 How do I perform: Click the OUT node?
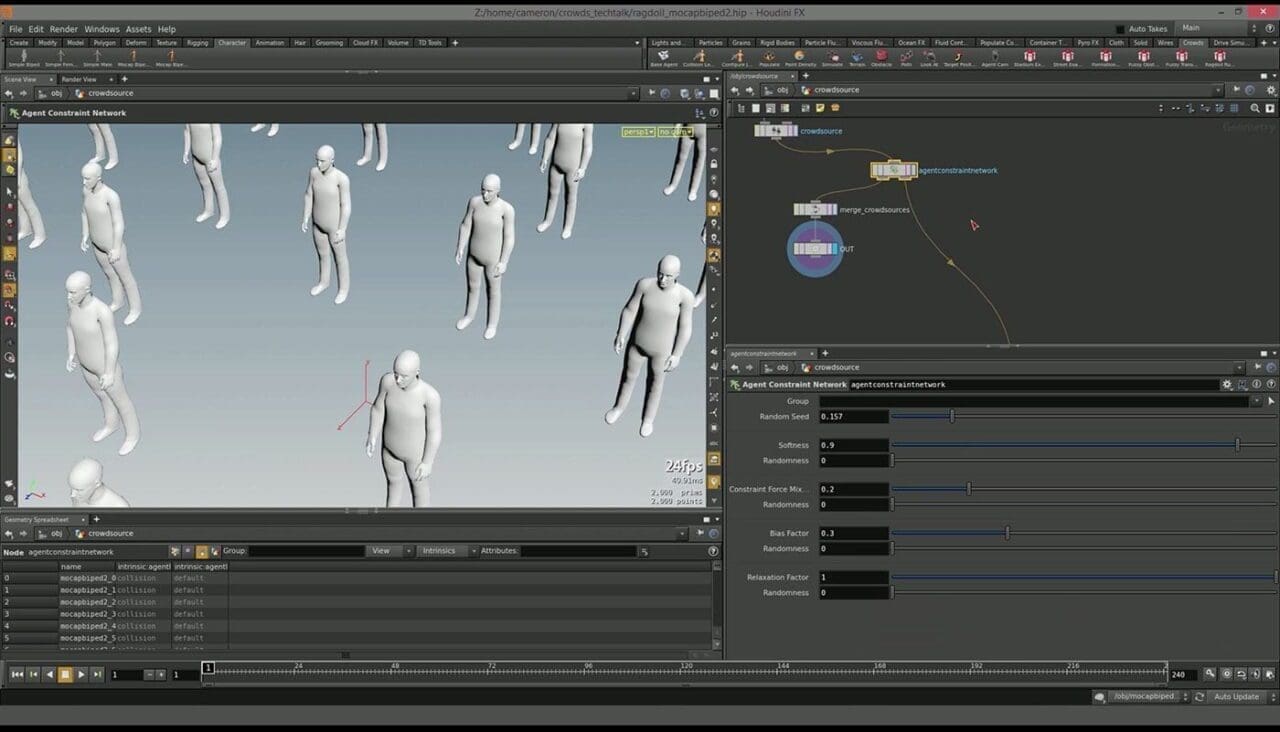pos(814,248)
